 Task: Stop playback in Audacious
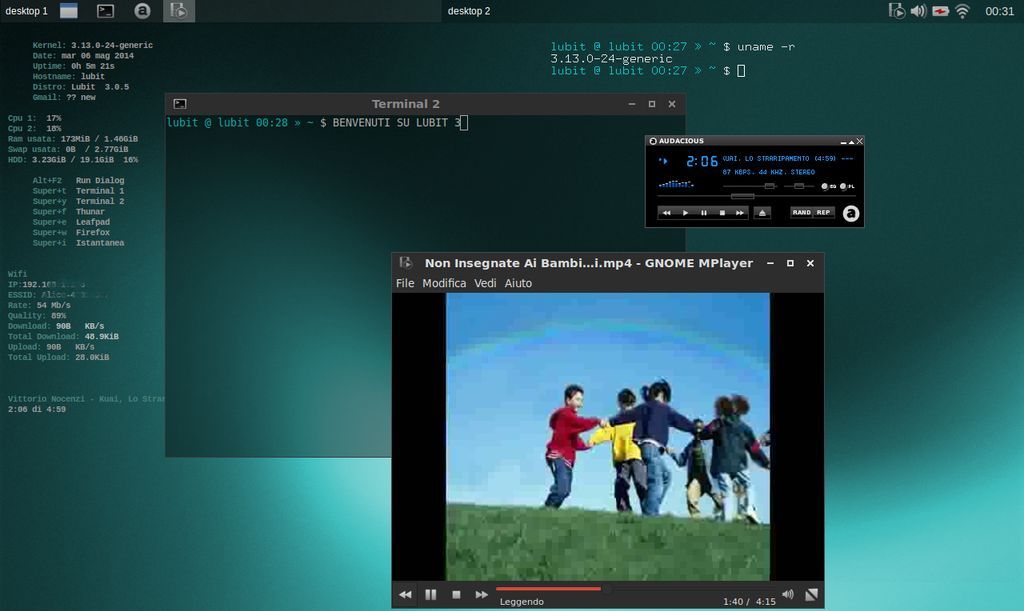pos(722,213)
